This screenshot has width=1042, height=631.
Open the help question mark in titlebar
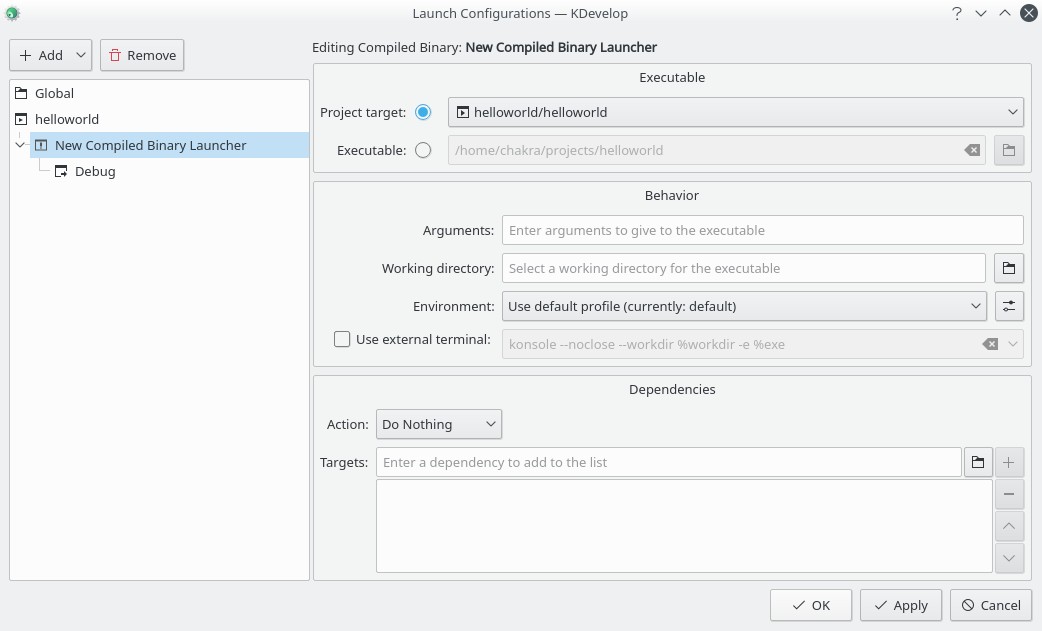tap(956, 13)
